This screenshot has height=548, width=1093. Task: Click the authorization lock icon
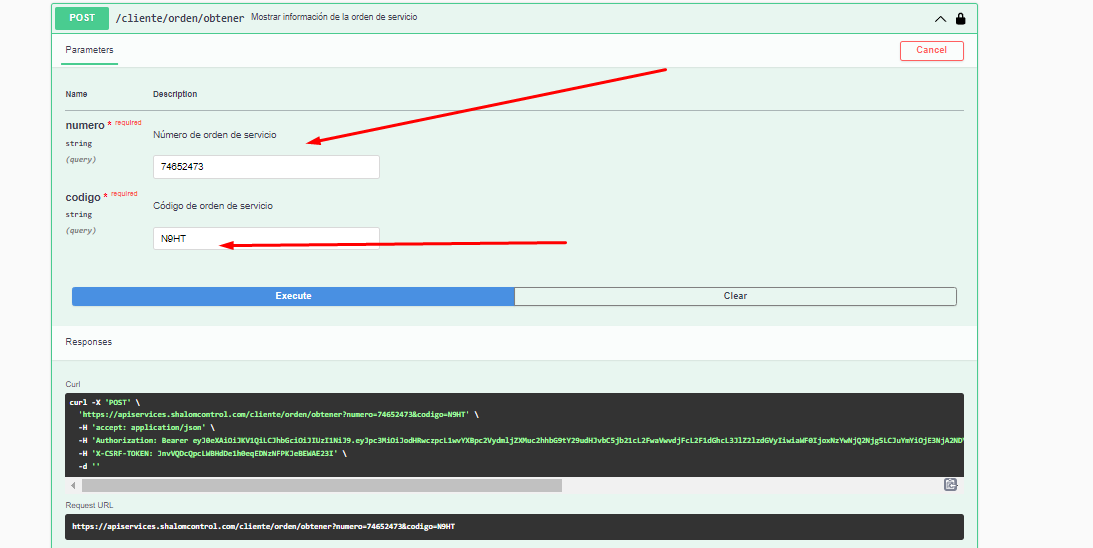960,18
